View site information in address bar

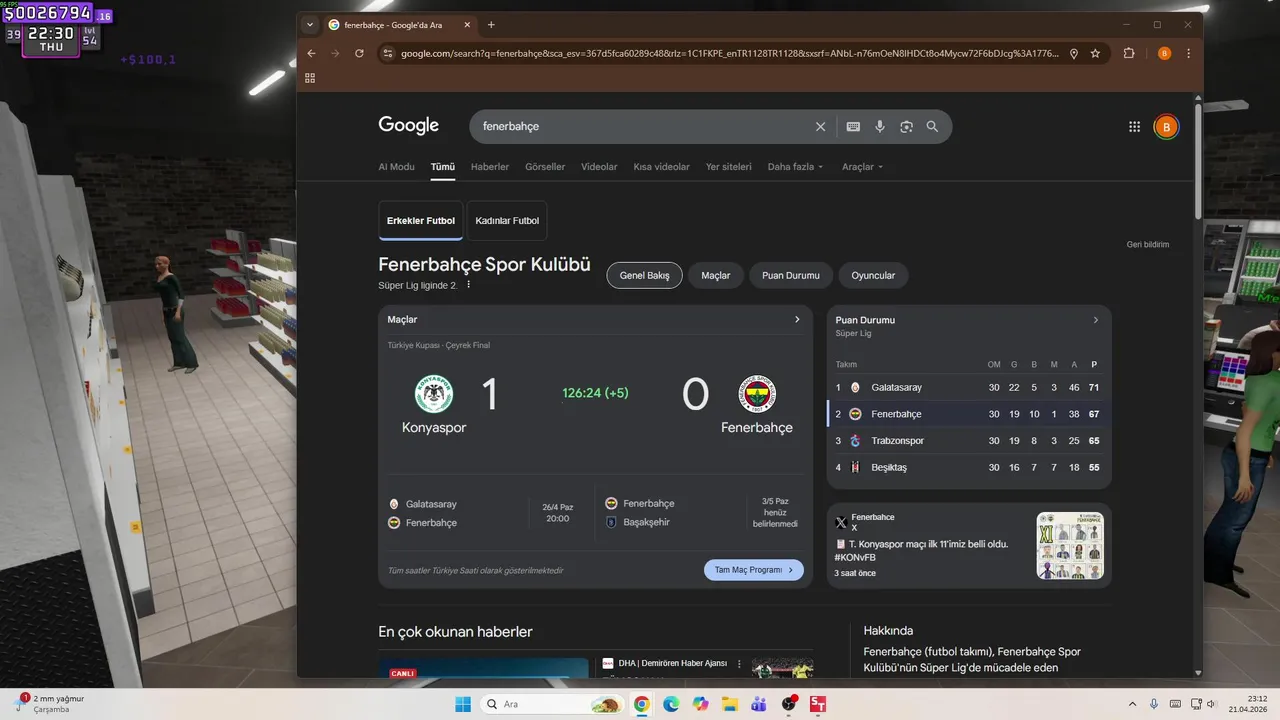pyautogui.click(x=387, y=53)
